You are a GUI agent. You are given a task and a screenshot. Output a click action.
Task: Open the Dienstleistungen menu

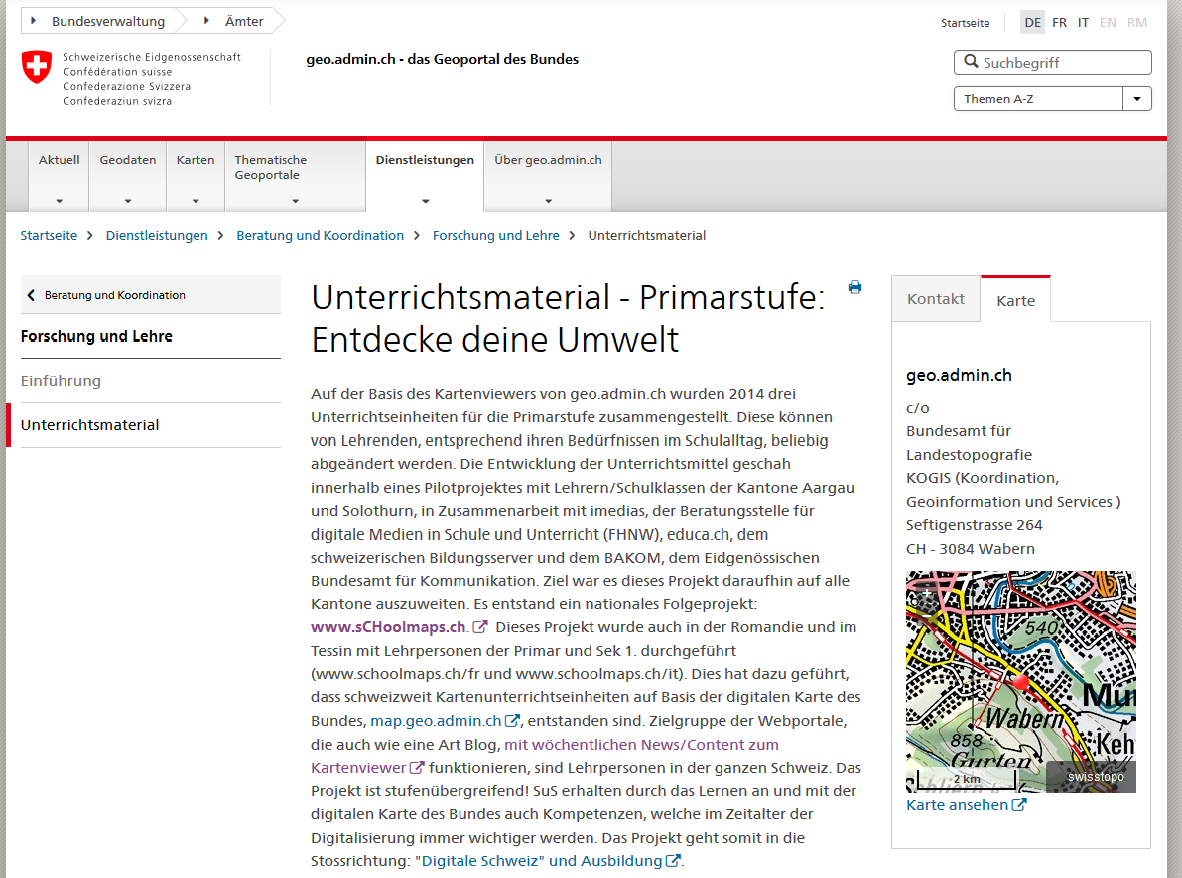(425, 178)
